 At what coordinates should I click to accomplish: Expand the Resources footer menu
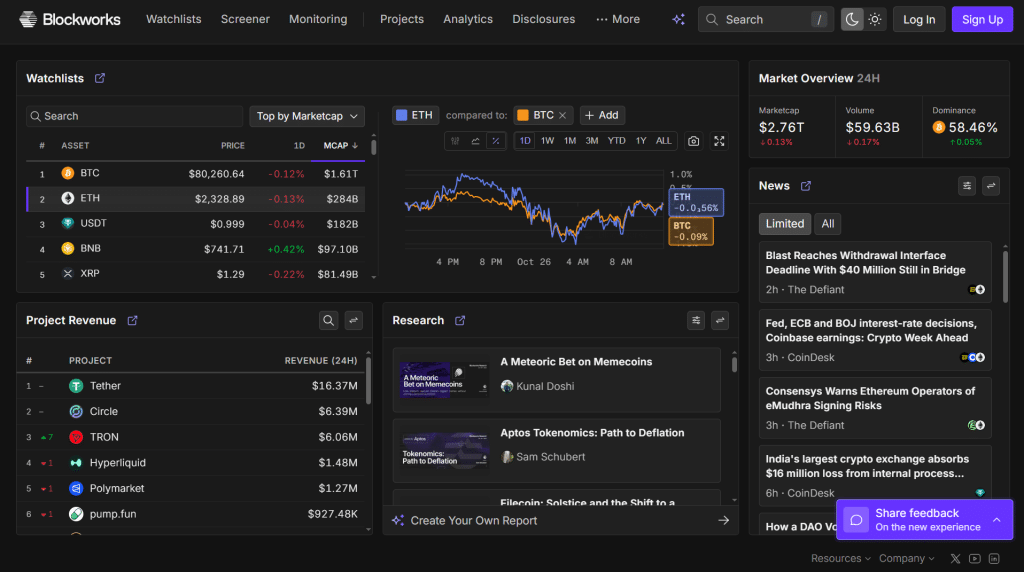tap(840, 559)
